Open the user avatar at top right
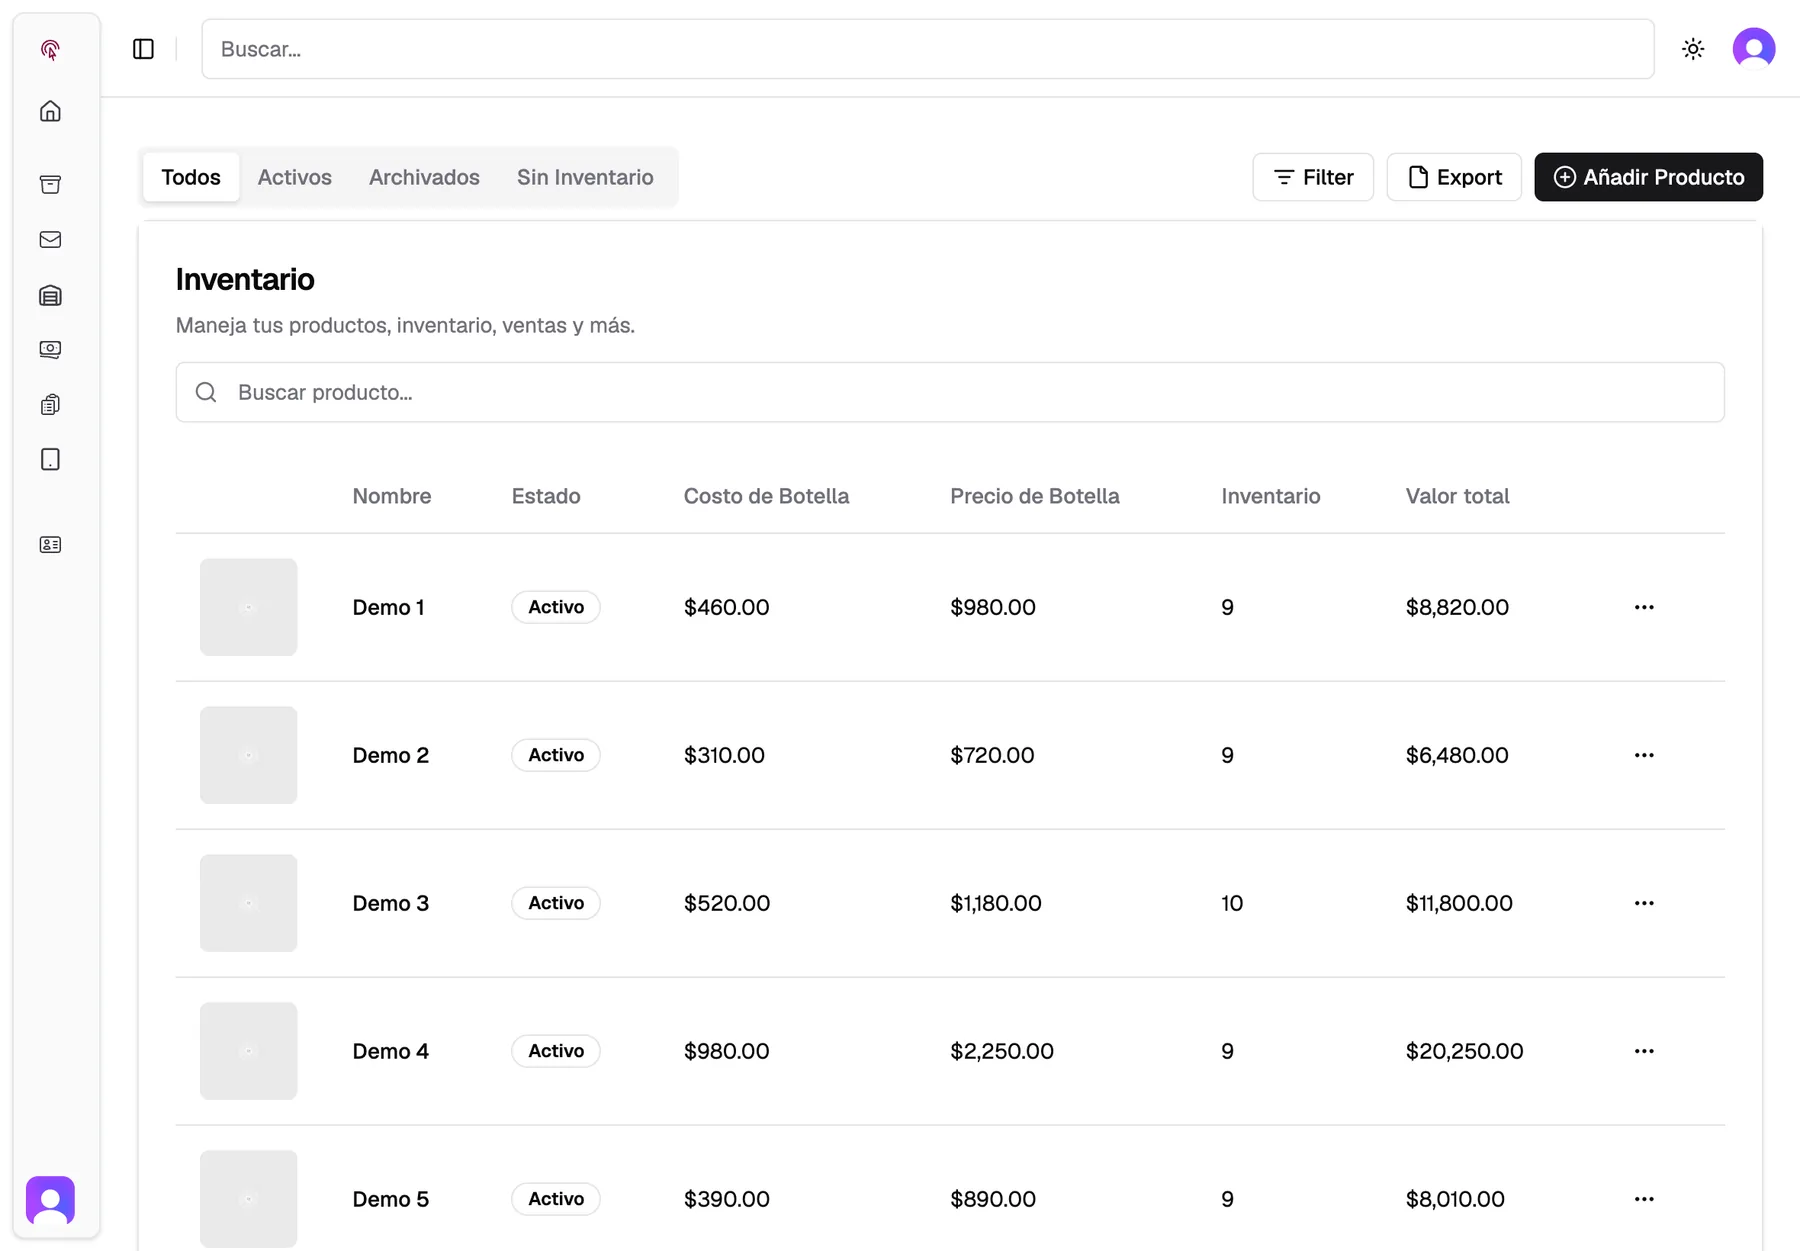Image resolution: width=1800 pixels, height=1251 pixels. [x=1754, y=49]
